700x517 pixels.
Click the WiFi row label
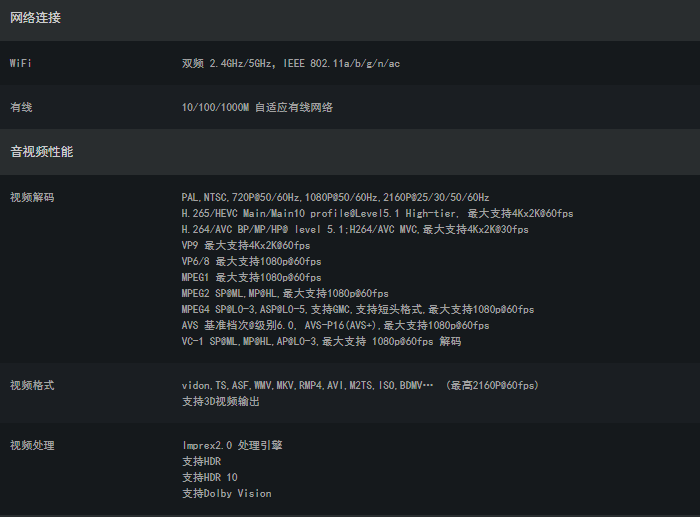click(21, 63)
